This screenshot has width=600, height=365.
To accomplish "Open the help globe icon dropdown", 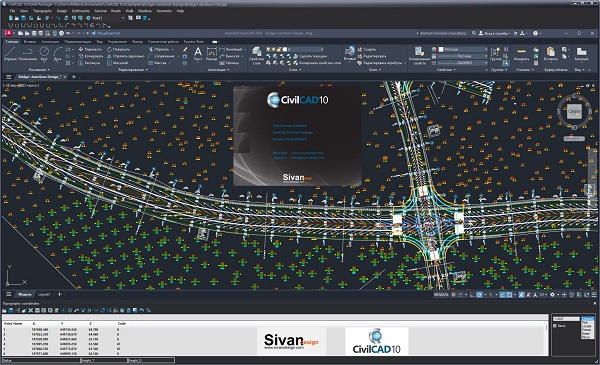I will [537, 33].
